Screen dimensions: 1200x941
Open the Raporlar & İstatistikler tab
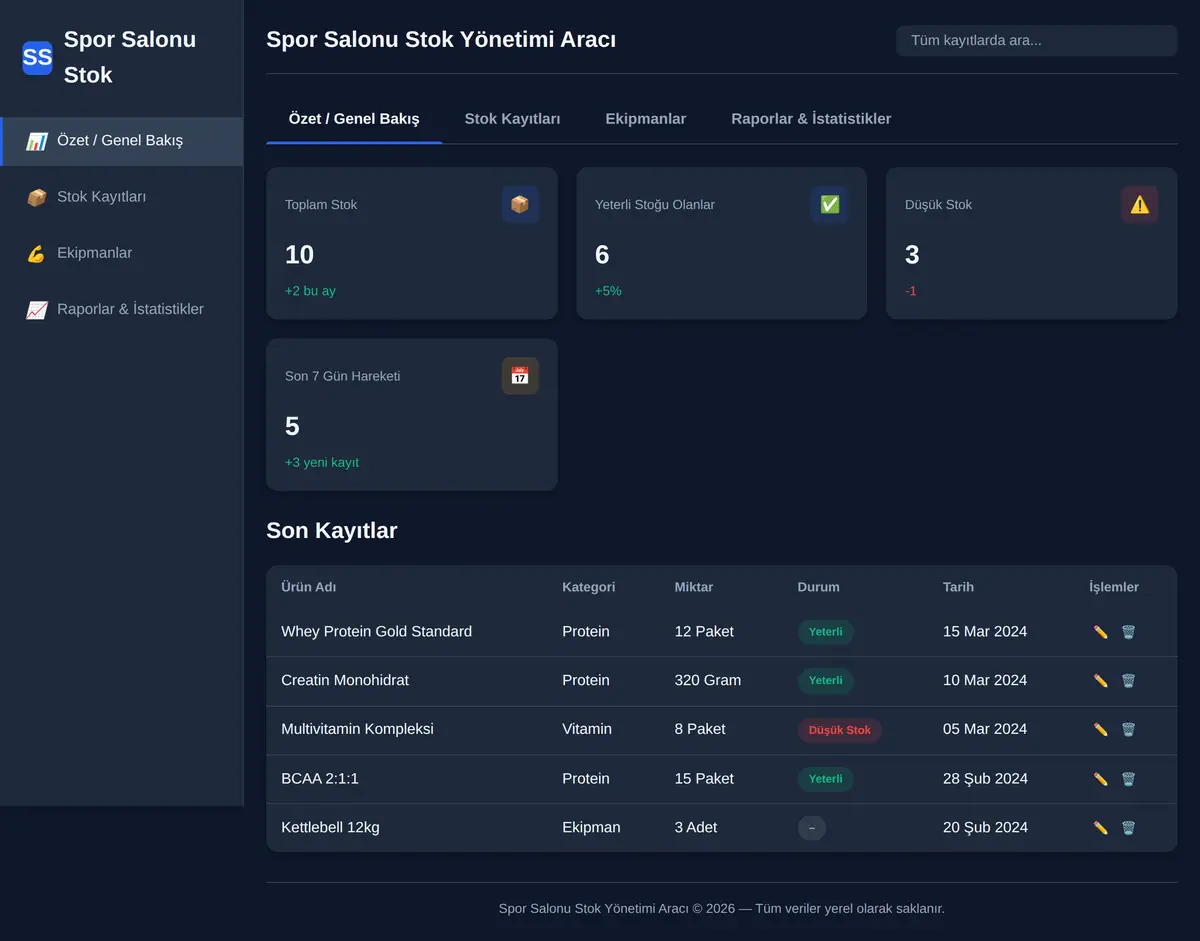[x=811, y=118]
